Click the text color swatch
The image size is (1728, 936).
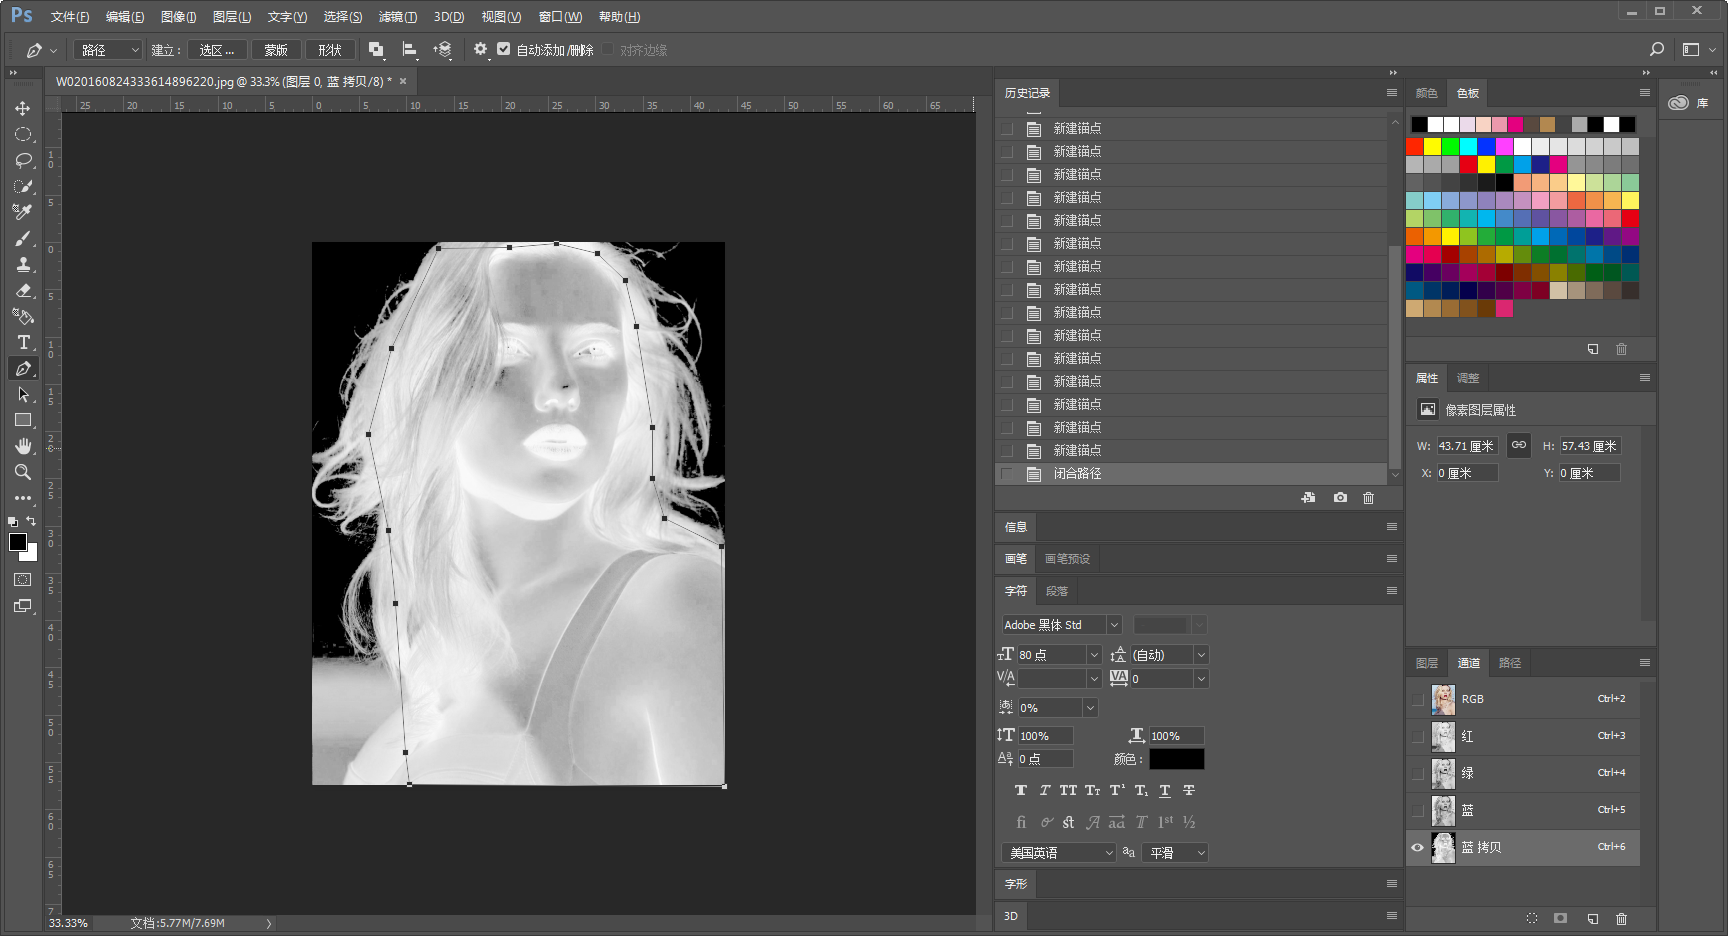tap(1176, 759)
